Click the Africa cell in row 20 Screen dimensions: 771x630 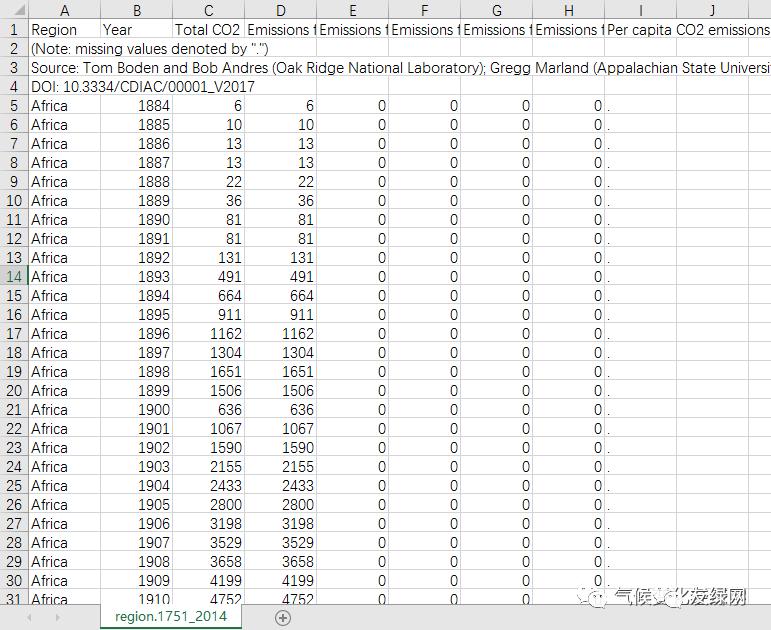click(x=64, y=390)
